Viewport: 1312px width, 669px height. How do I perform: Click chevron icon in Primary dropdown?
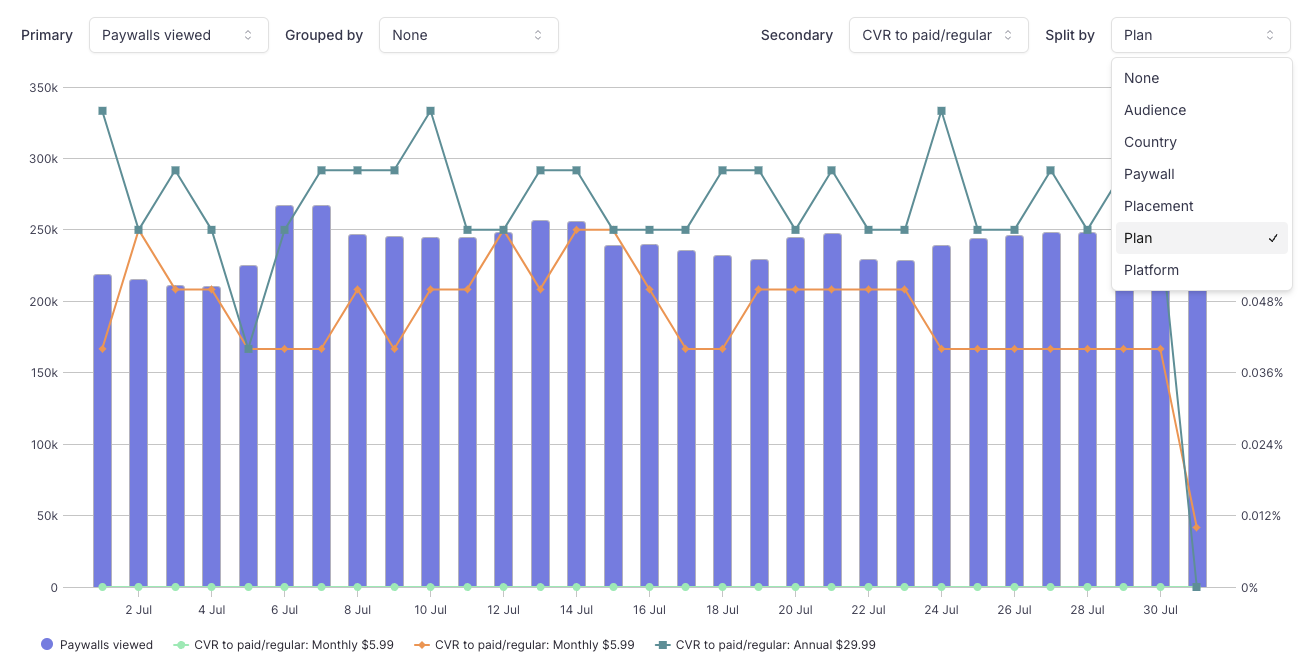click(248, 35)
